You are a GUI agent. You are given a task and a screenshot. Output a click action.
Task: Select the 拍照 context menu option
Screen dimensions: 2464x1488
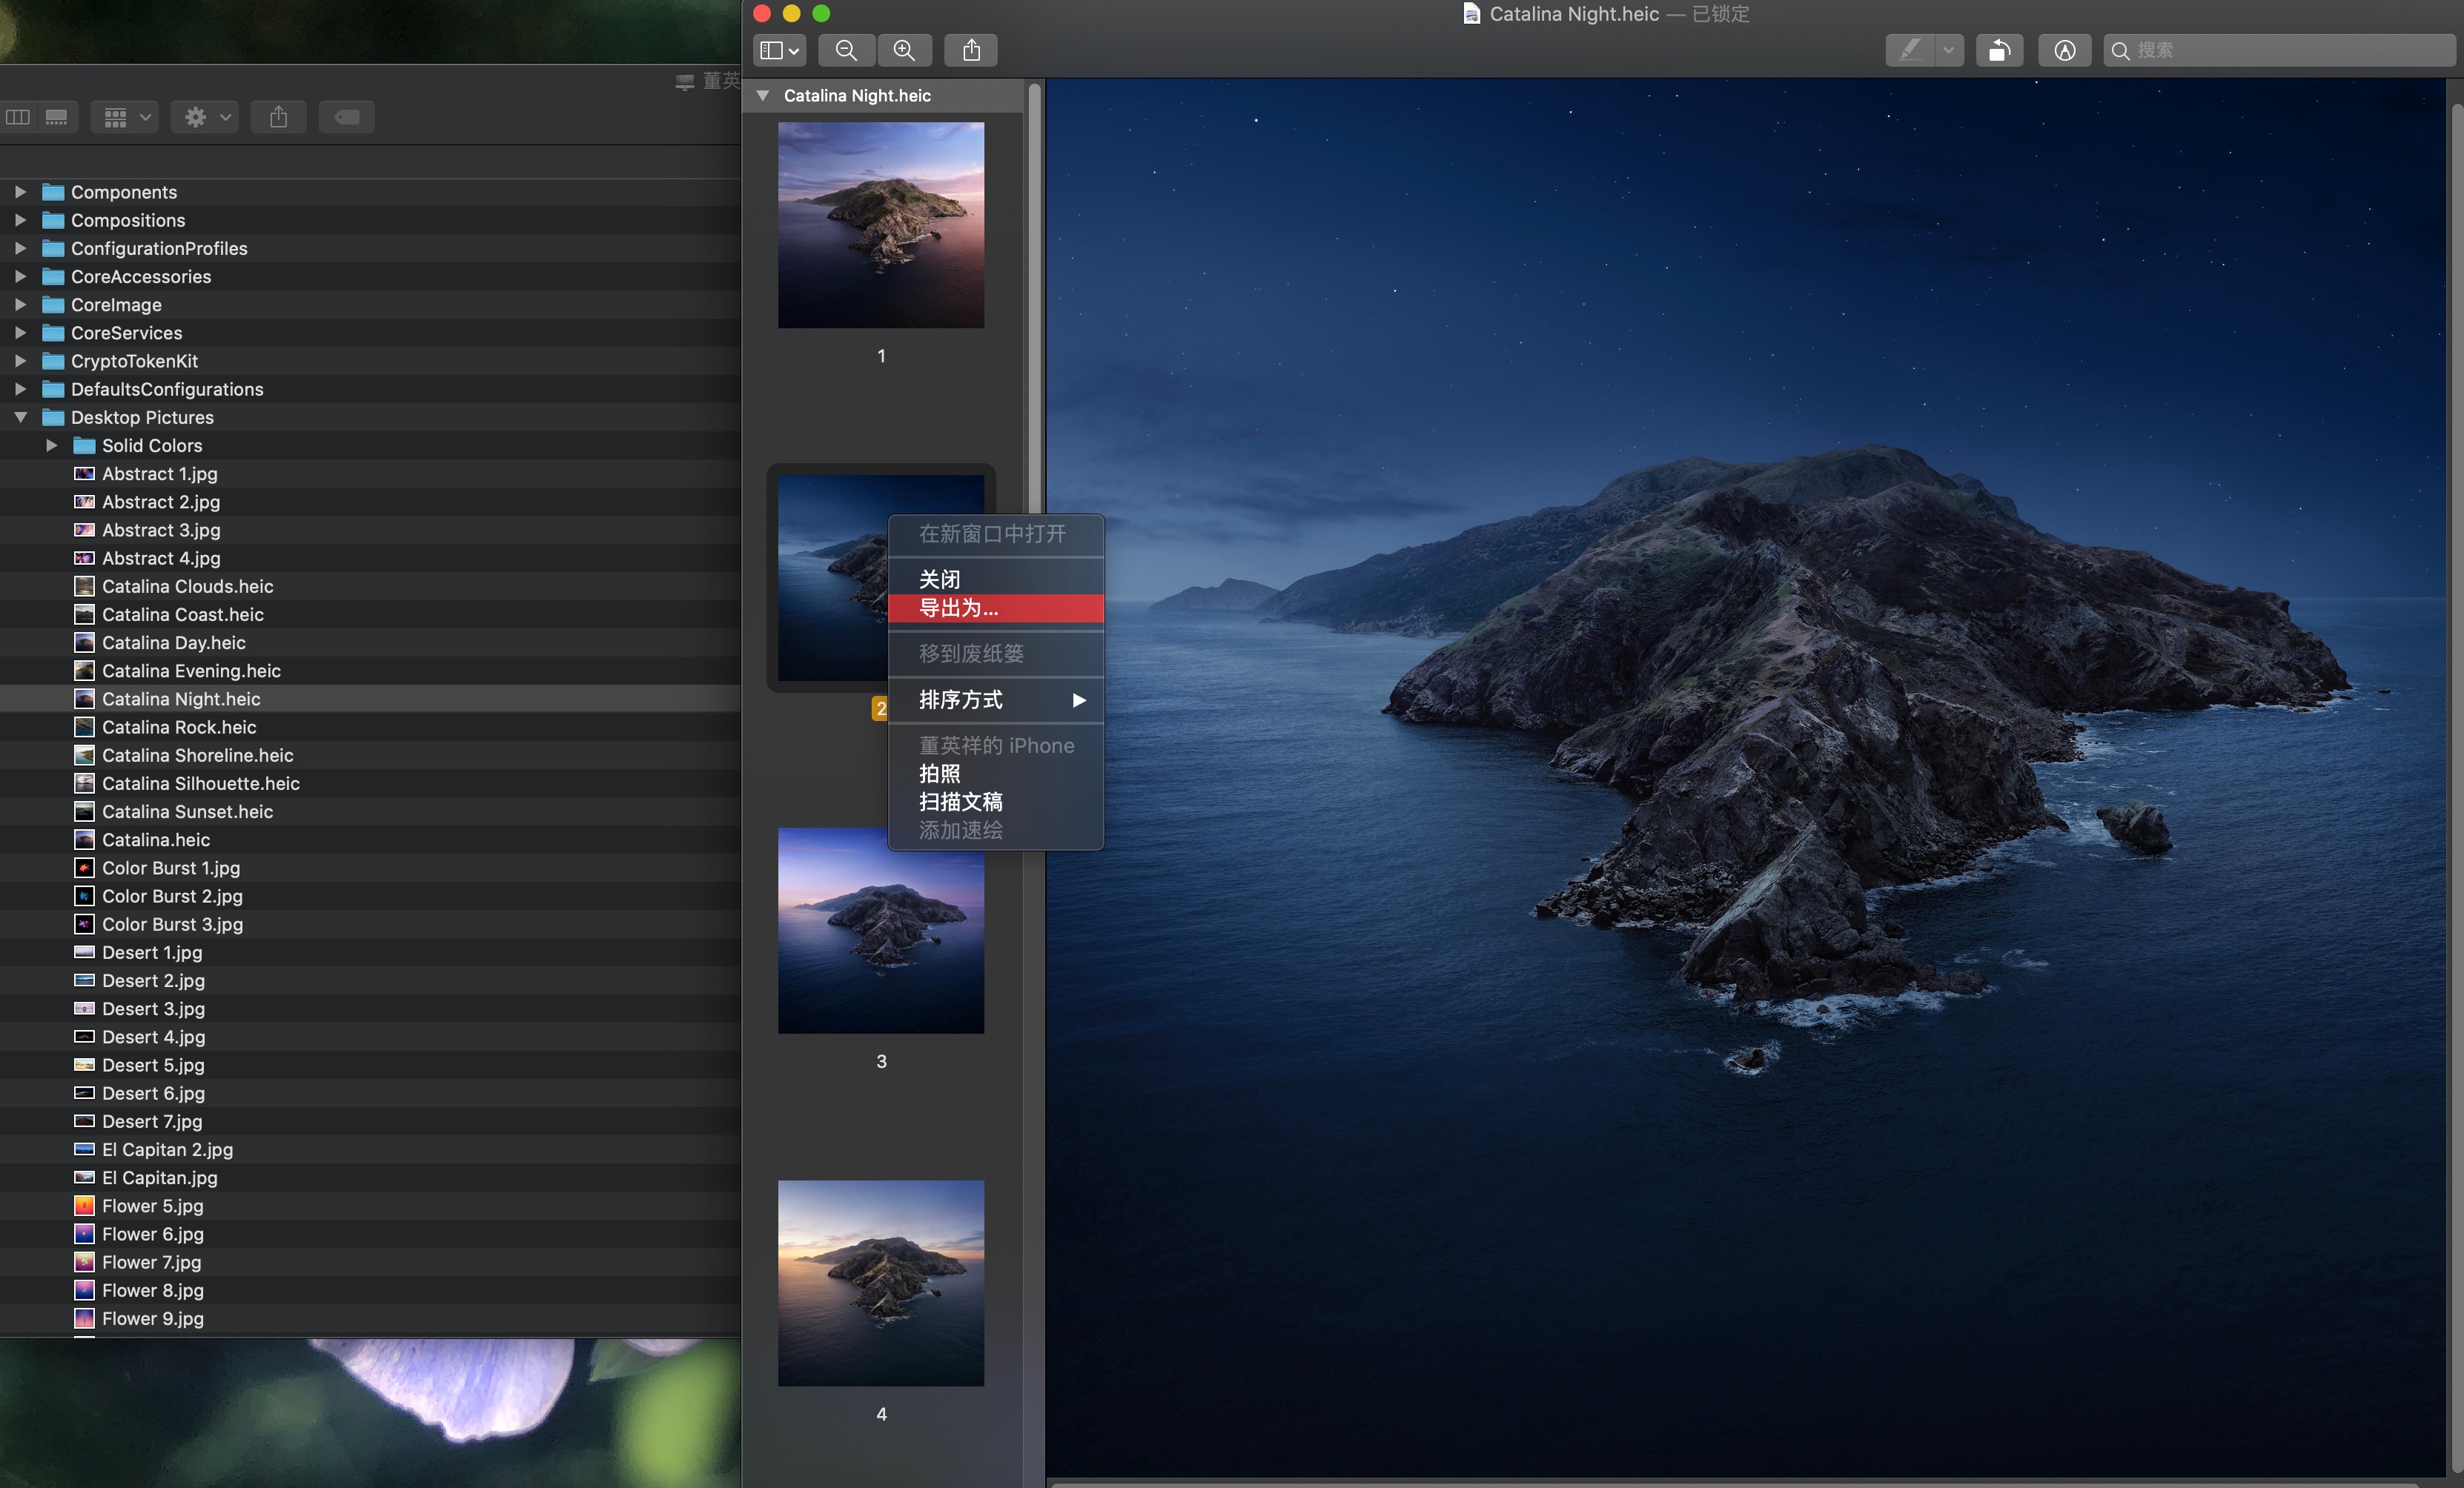pyautogui.click(x=939, y=773)
